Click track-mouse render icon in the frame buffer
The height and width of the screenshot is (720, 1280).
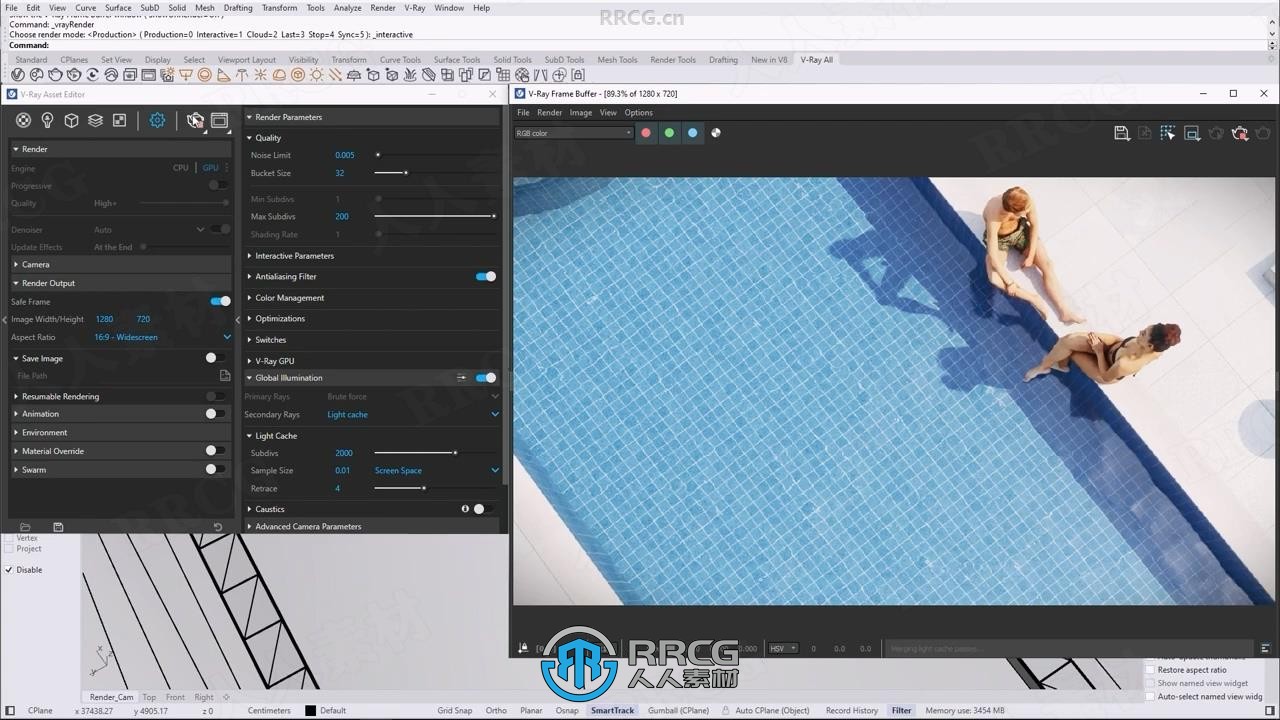coord(1168,133)
